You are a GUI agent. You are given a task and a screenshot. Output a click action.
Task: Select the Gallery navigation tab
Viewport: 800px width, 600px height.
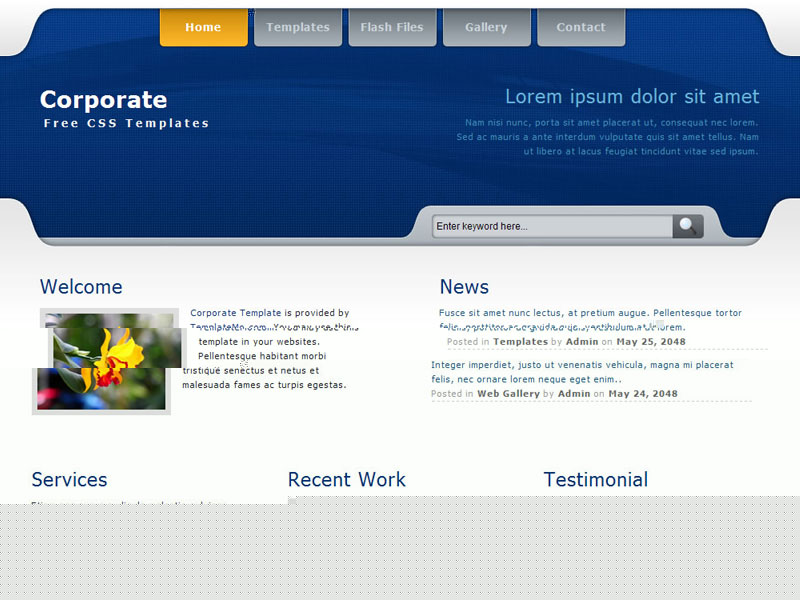click(x=486, y=28)
